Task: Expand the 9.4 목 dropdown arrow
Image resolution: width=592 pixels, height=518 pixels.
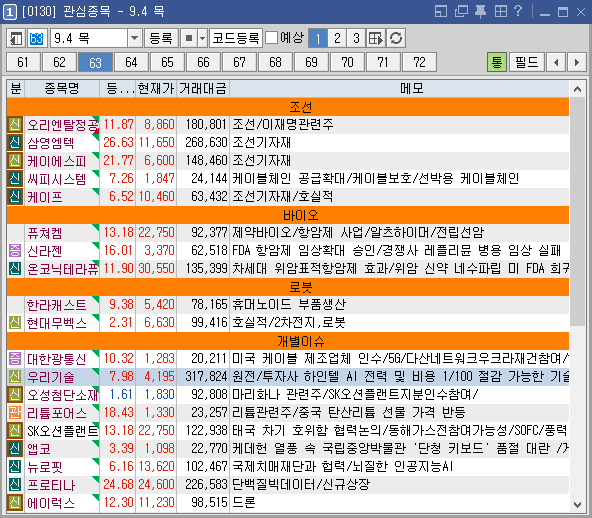Action: [x=134, y=38]
